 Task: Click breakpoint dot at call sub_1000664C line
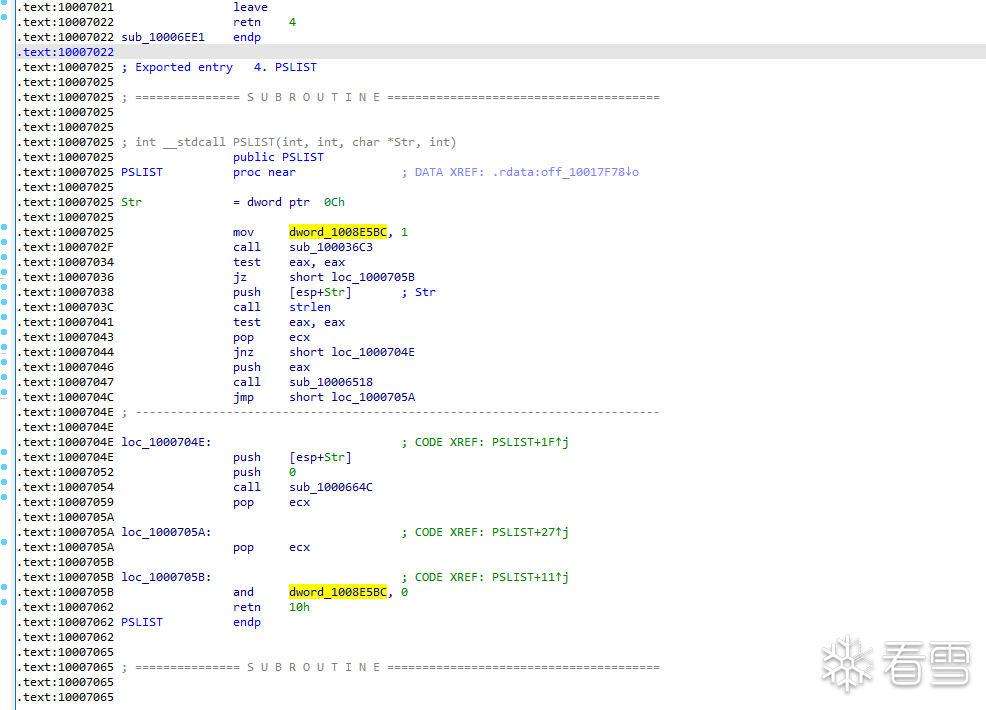[4, 487]
